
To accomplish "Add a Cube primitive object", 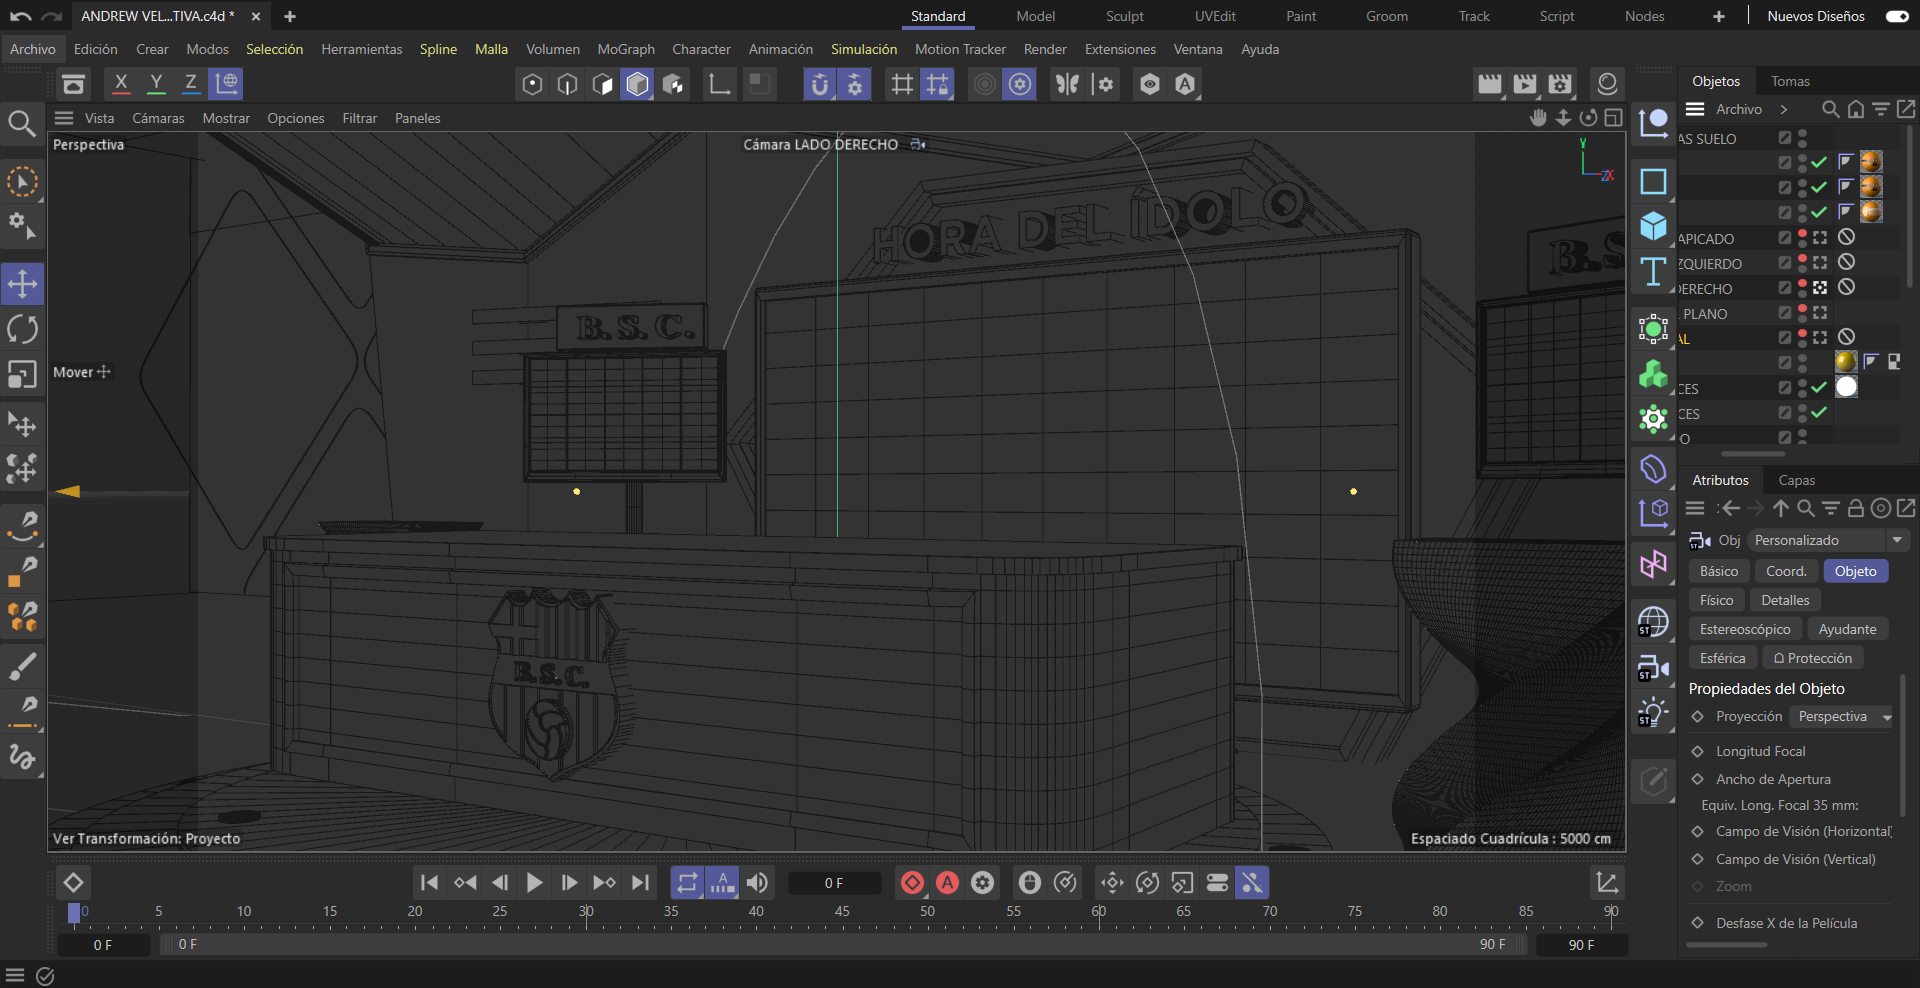I will [x=1653, y=226].
